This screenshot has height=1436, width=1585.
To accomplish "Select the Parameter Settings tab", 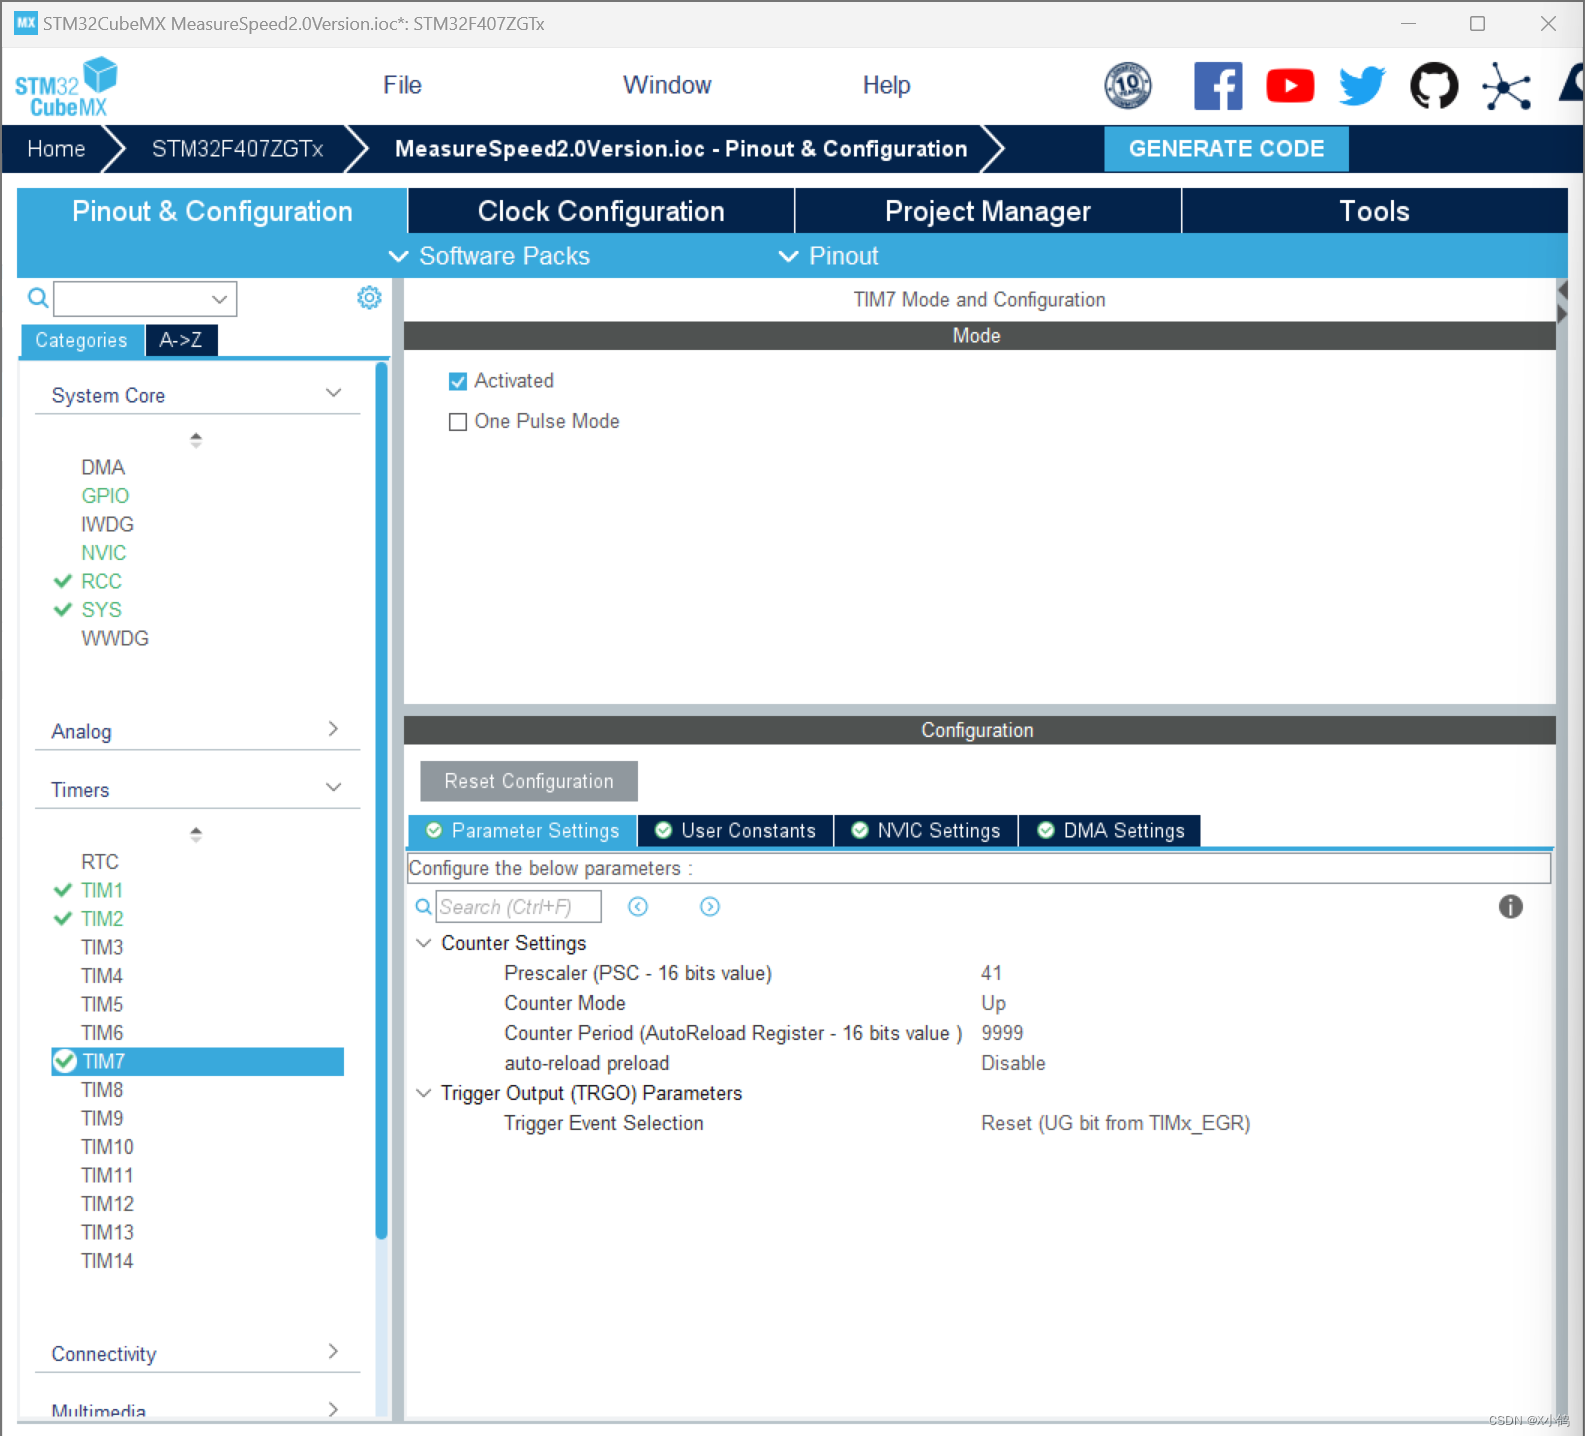I will [523, 831].
